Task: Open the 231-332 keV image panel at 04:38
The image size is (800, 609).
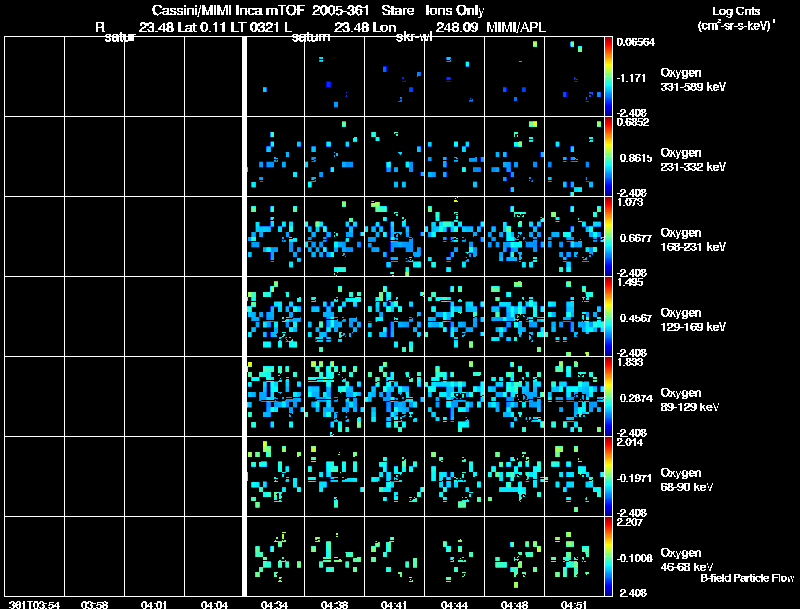Action: click(335, 157)
